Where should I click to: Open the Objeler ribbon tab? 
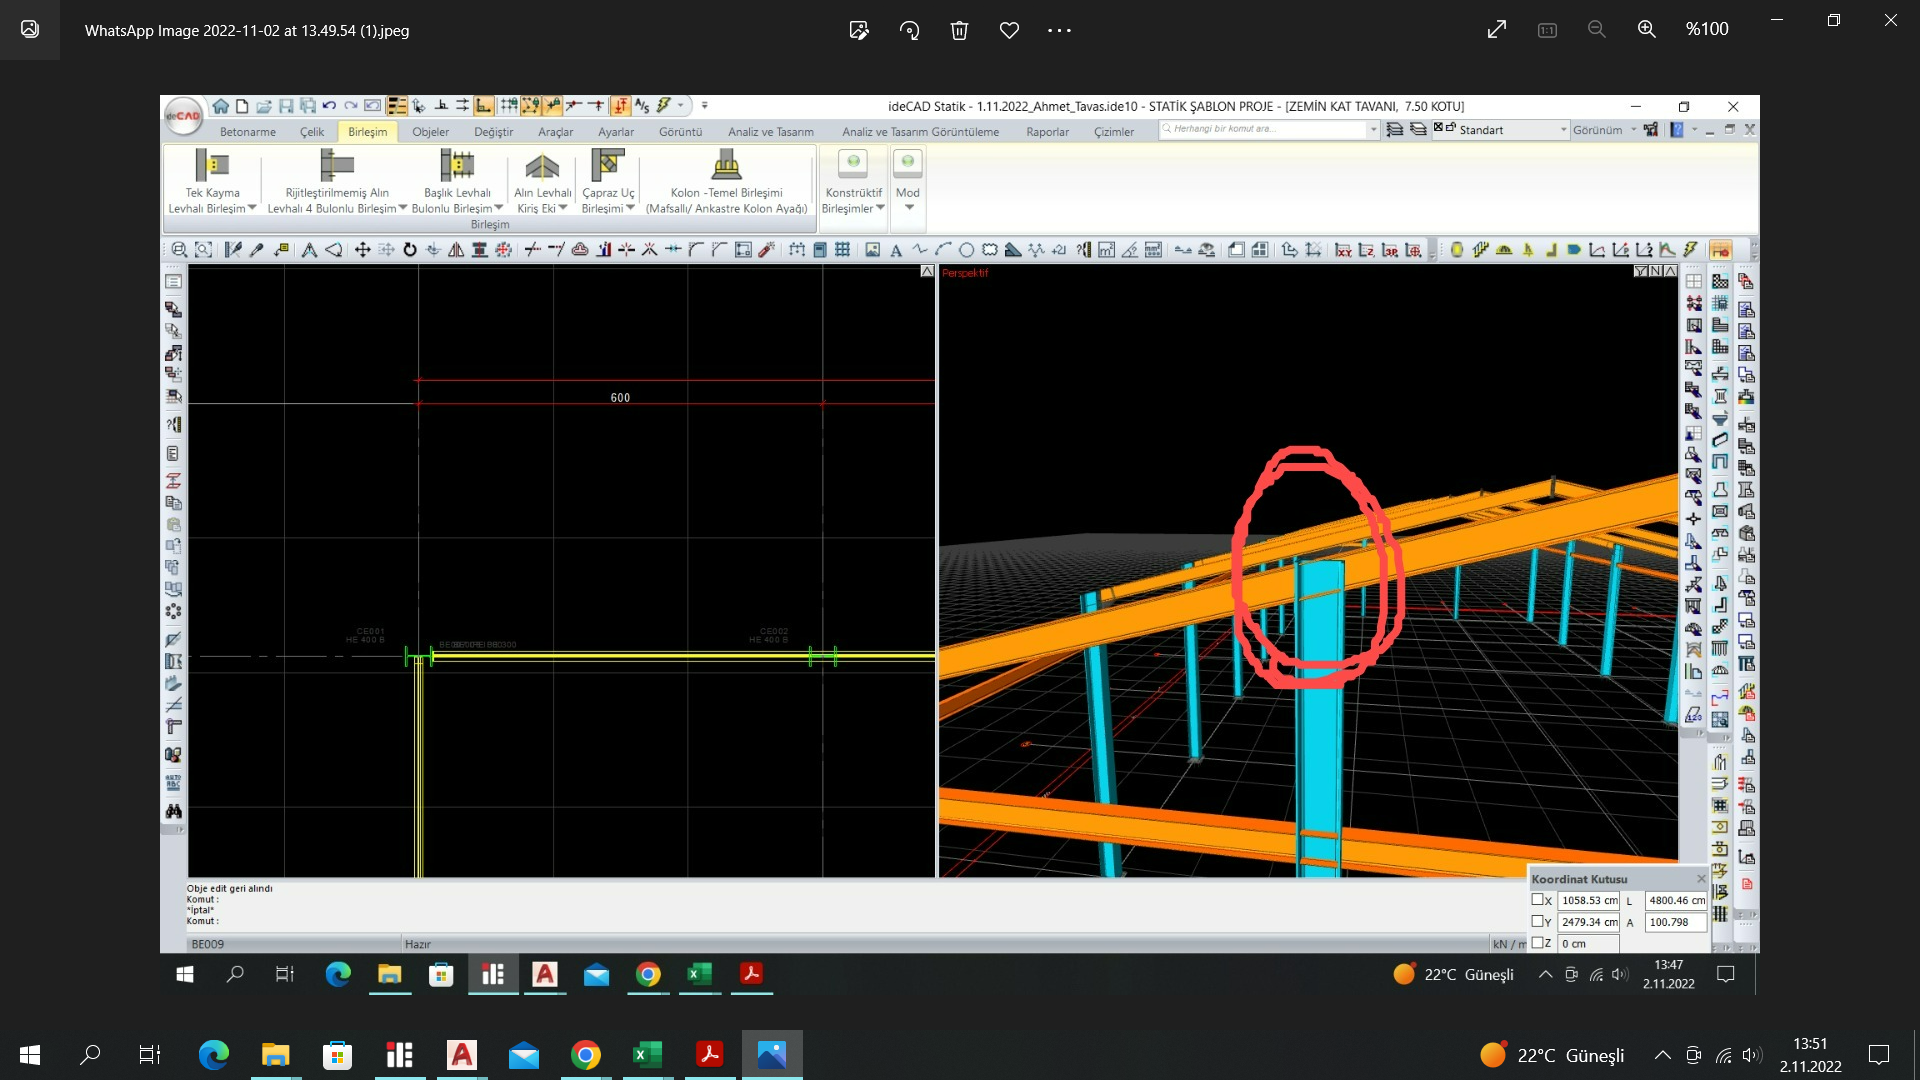tap(431, 132)
